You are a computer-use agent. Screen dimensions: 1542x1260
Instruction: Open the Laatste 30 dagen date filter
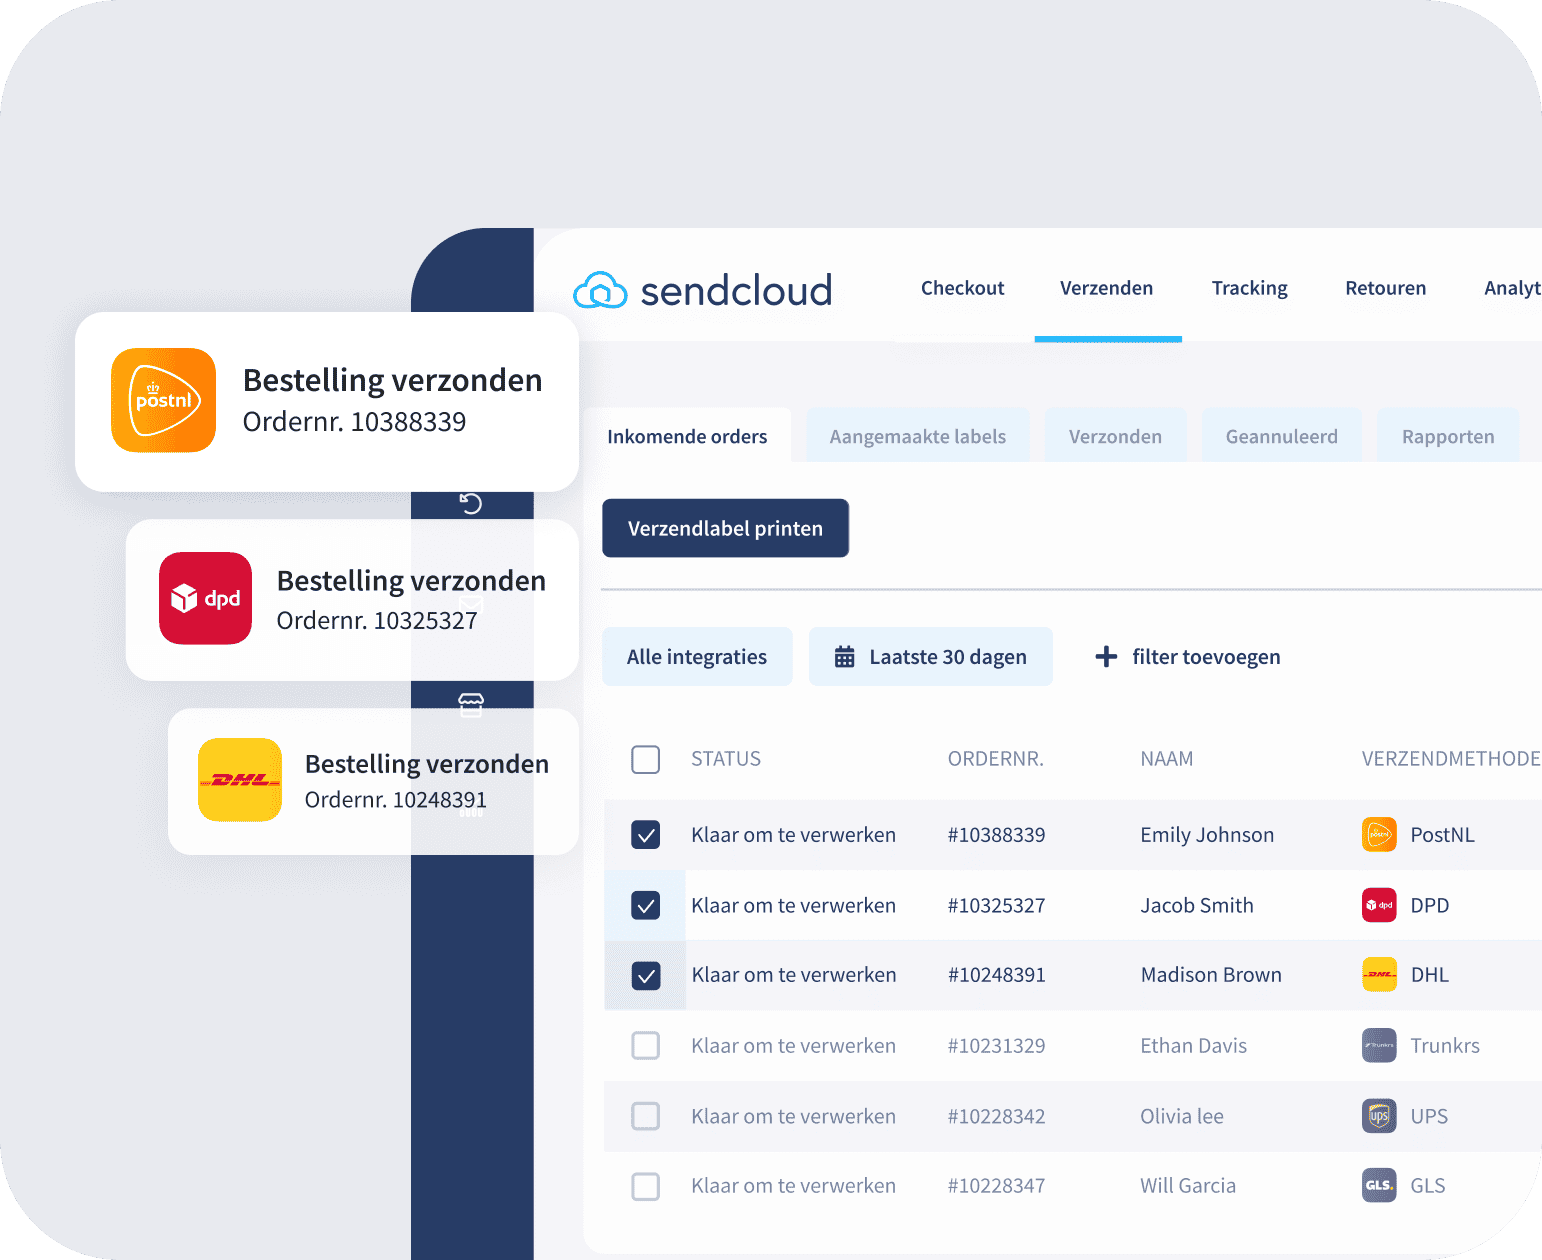pyautogui.click(x=931, y=657)
